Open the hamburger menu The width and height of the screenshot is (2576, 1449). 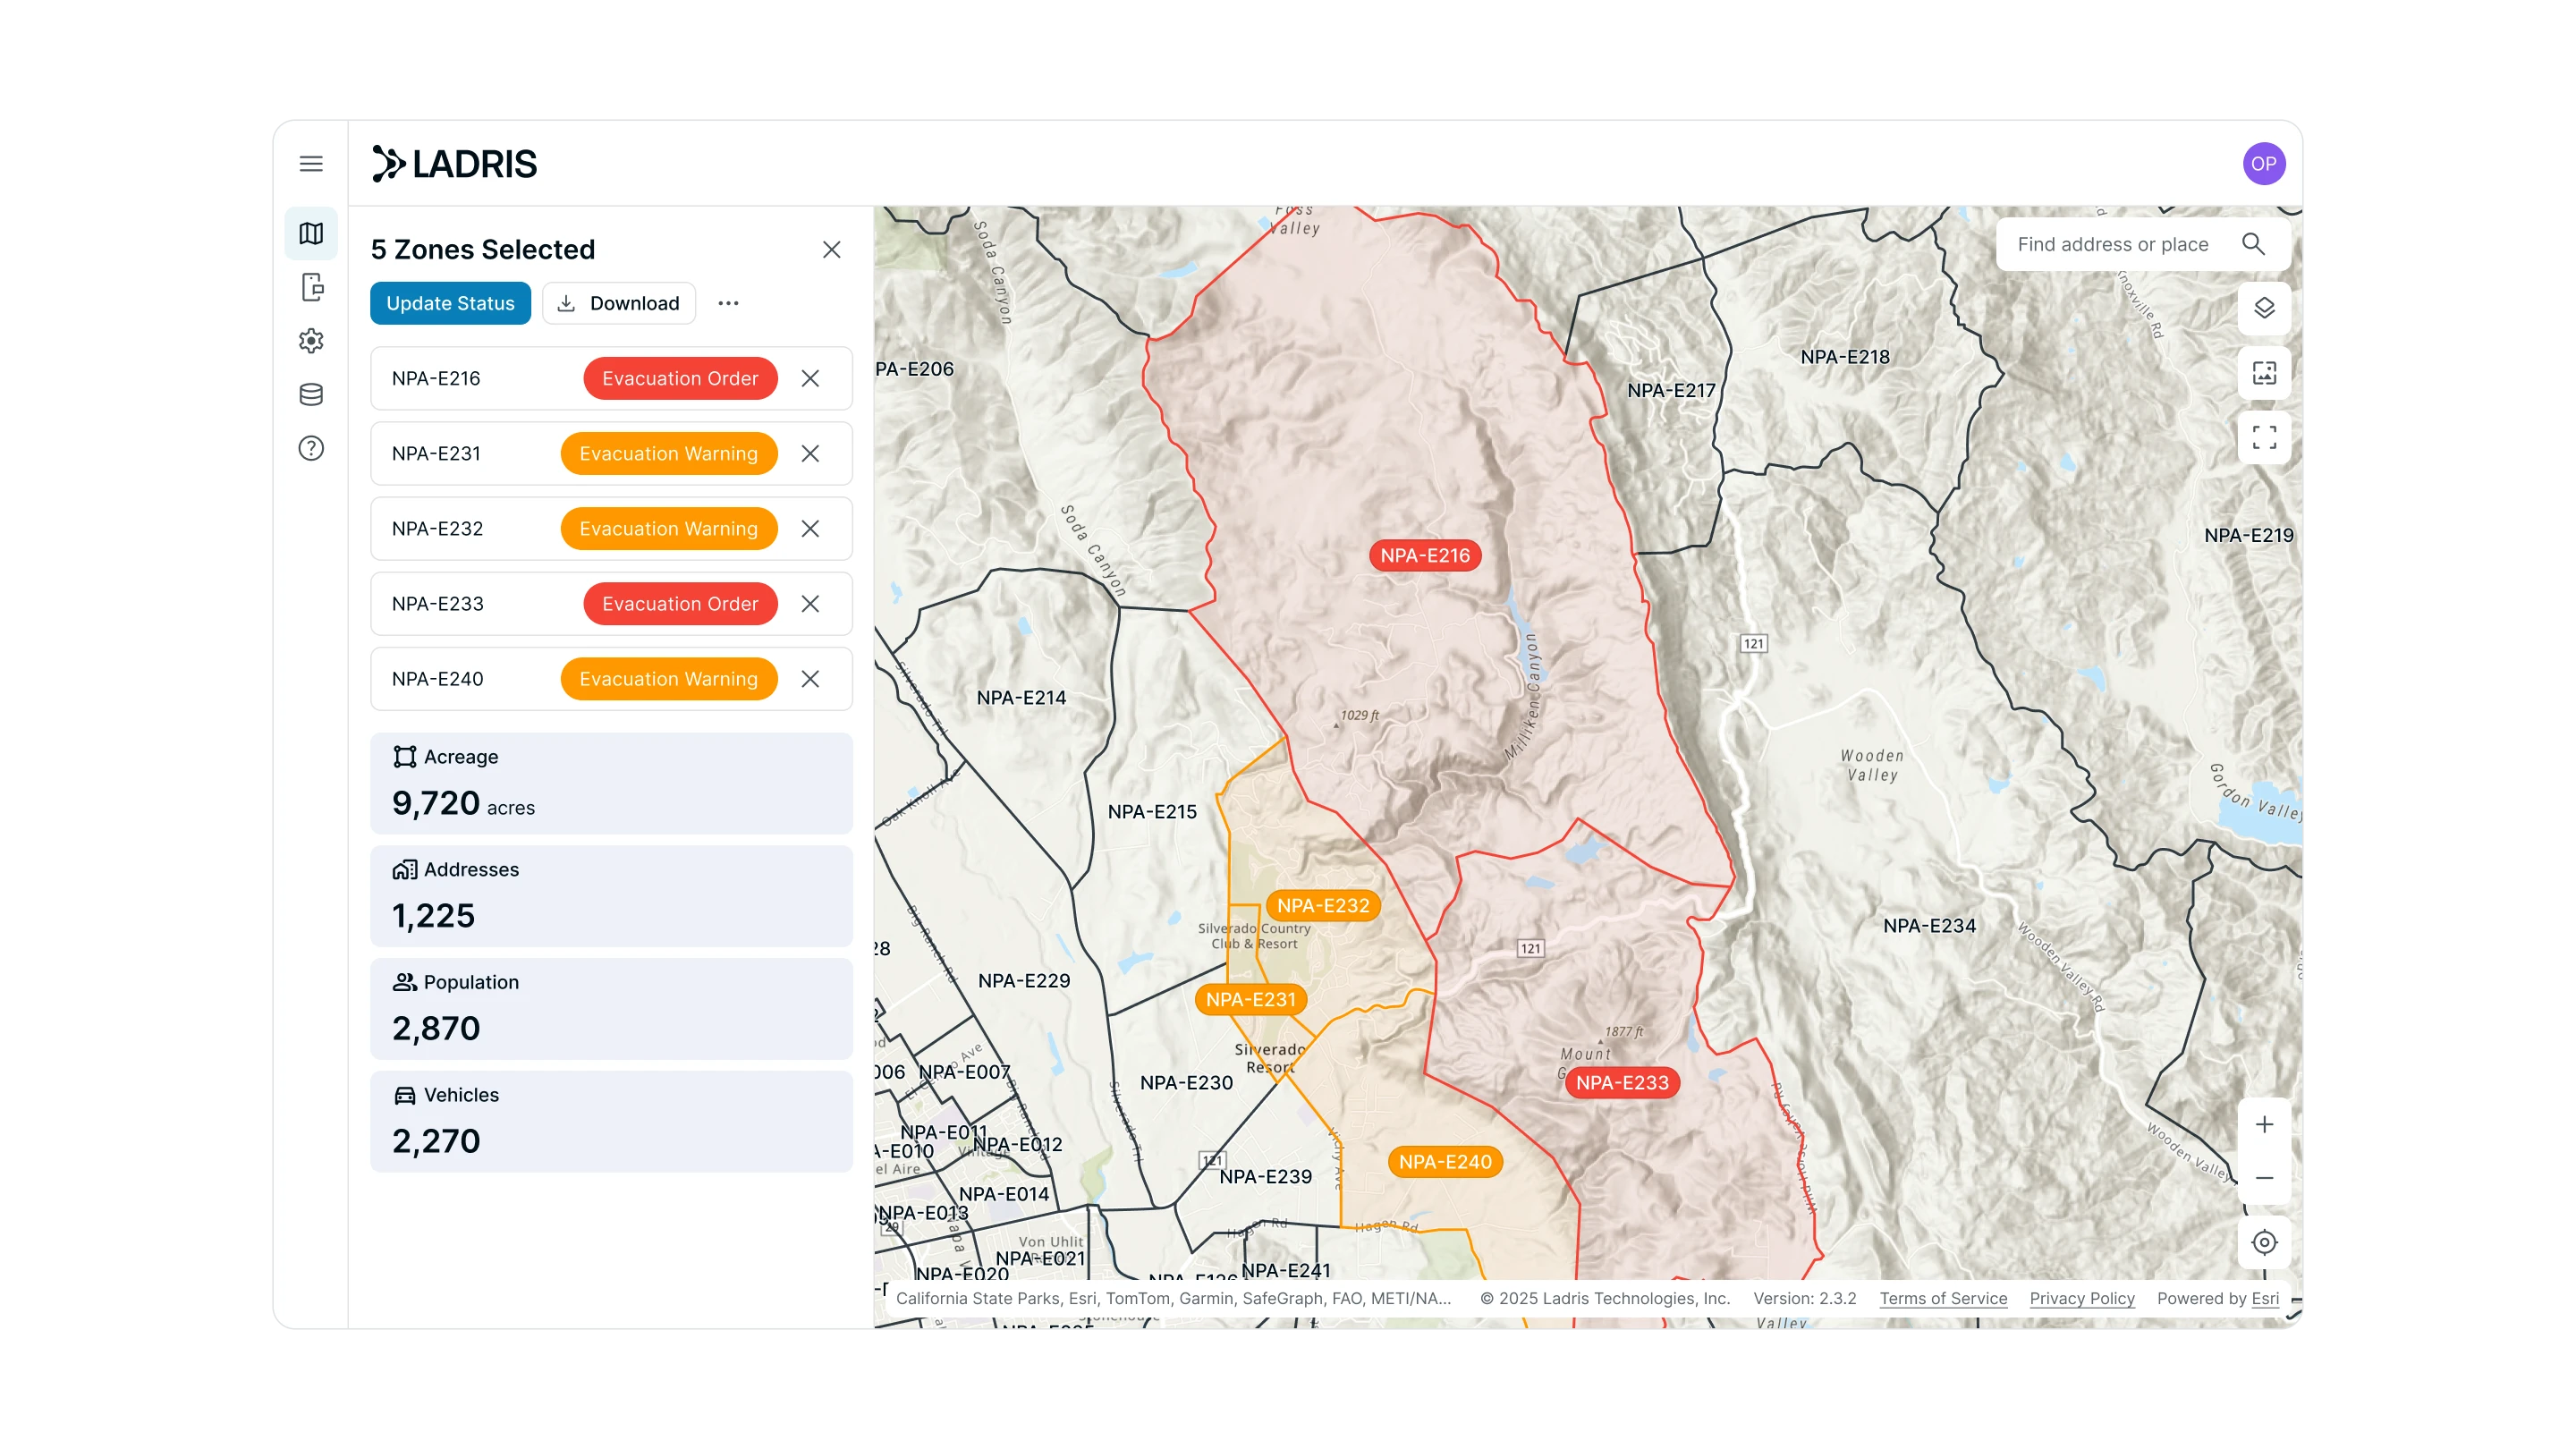(x=311, y=164)
